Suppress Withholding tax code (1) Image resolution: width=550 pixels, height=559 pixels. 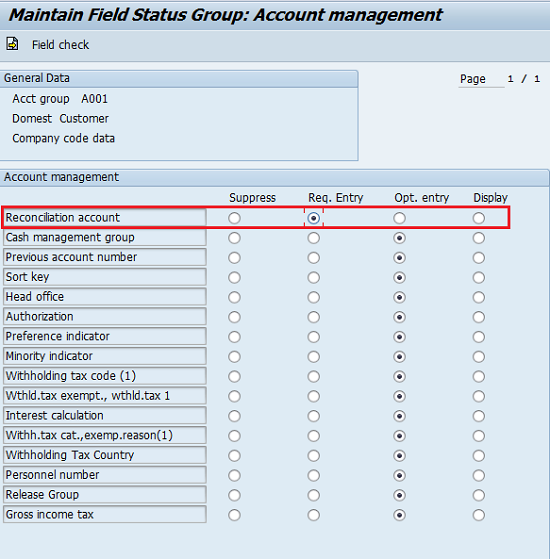pyautogui.click(x=234, y=376)
